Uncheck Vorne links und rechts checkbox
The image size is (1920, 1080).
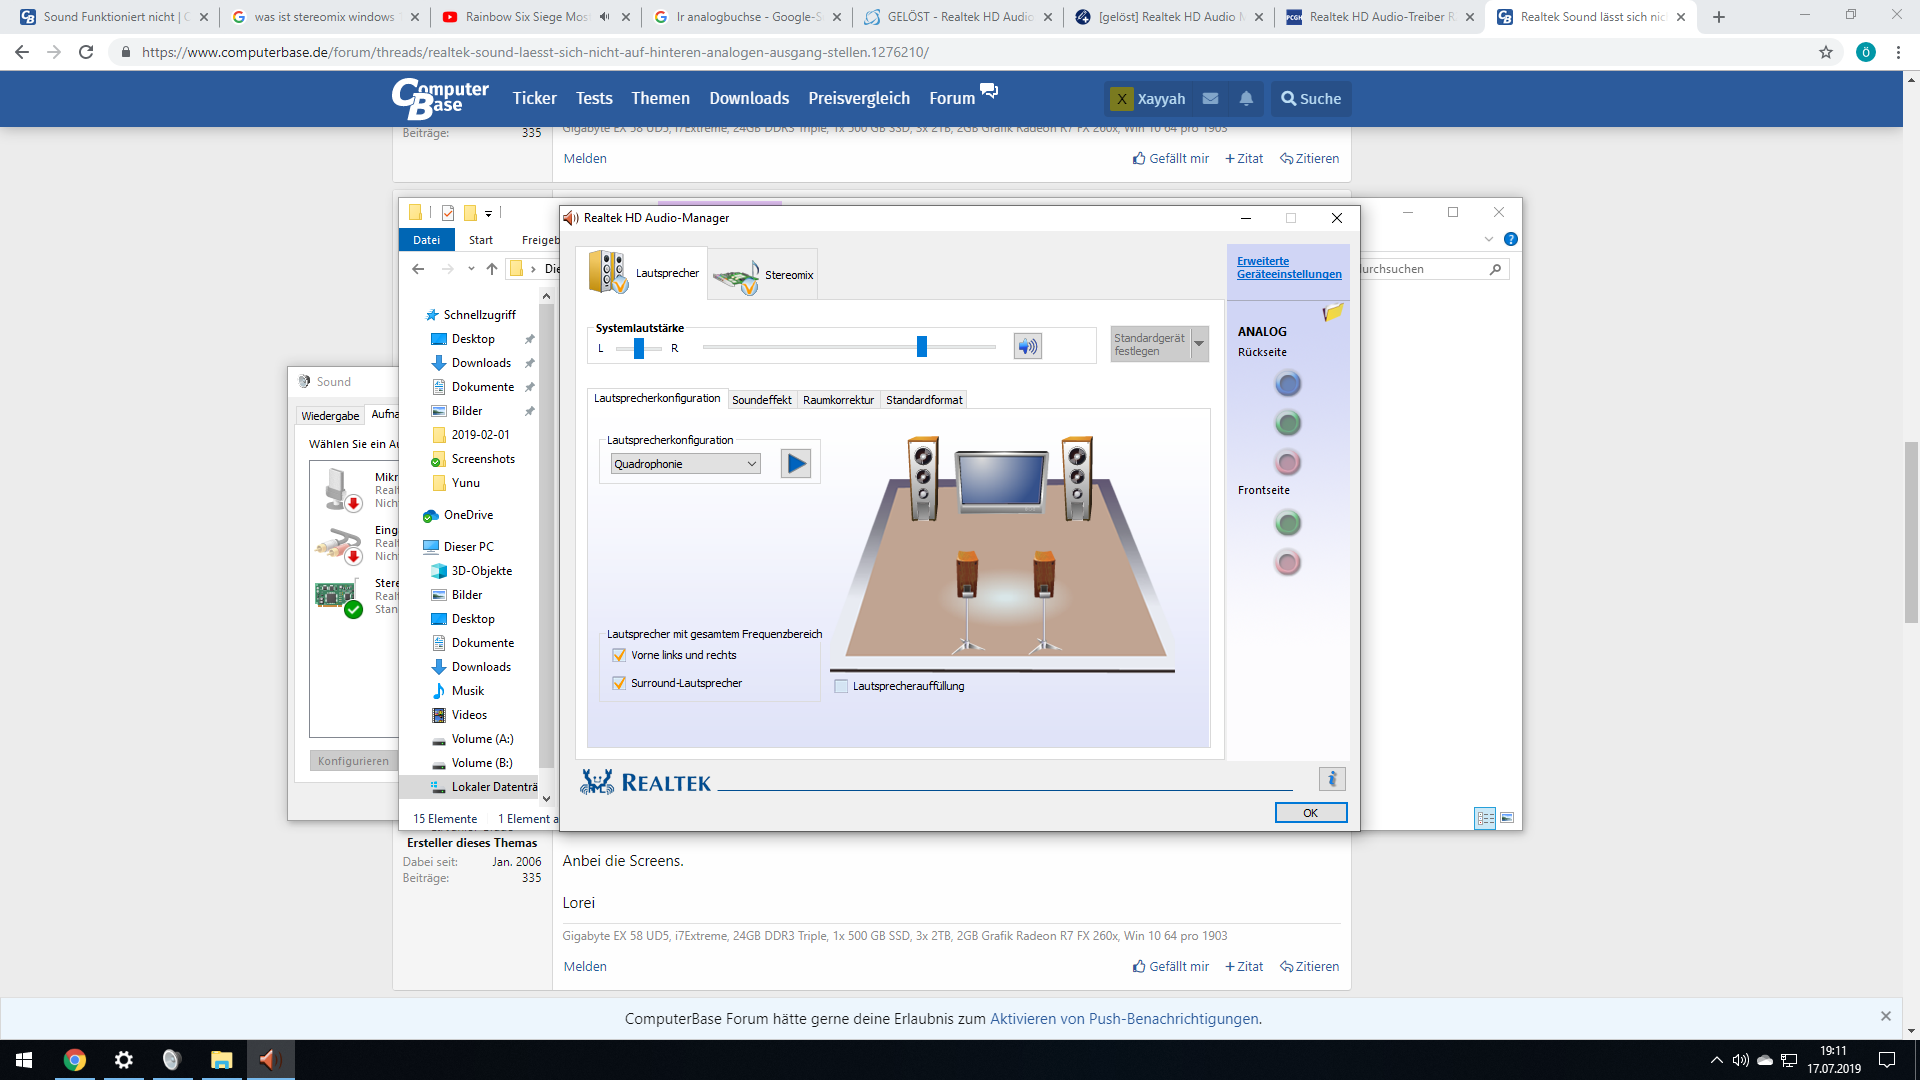click(x=619, y=655)
